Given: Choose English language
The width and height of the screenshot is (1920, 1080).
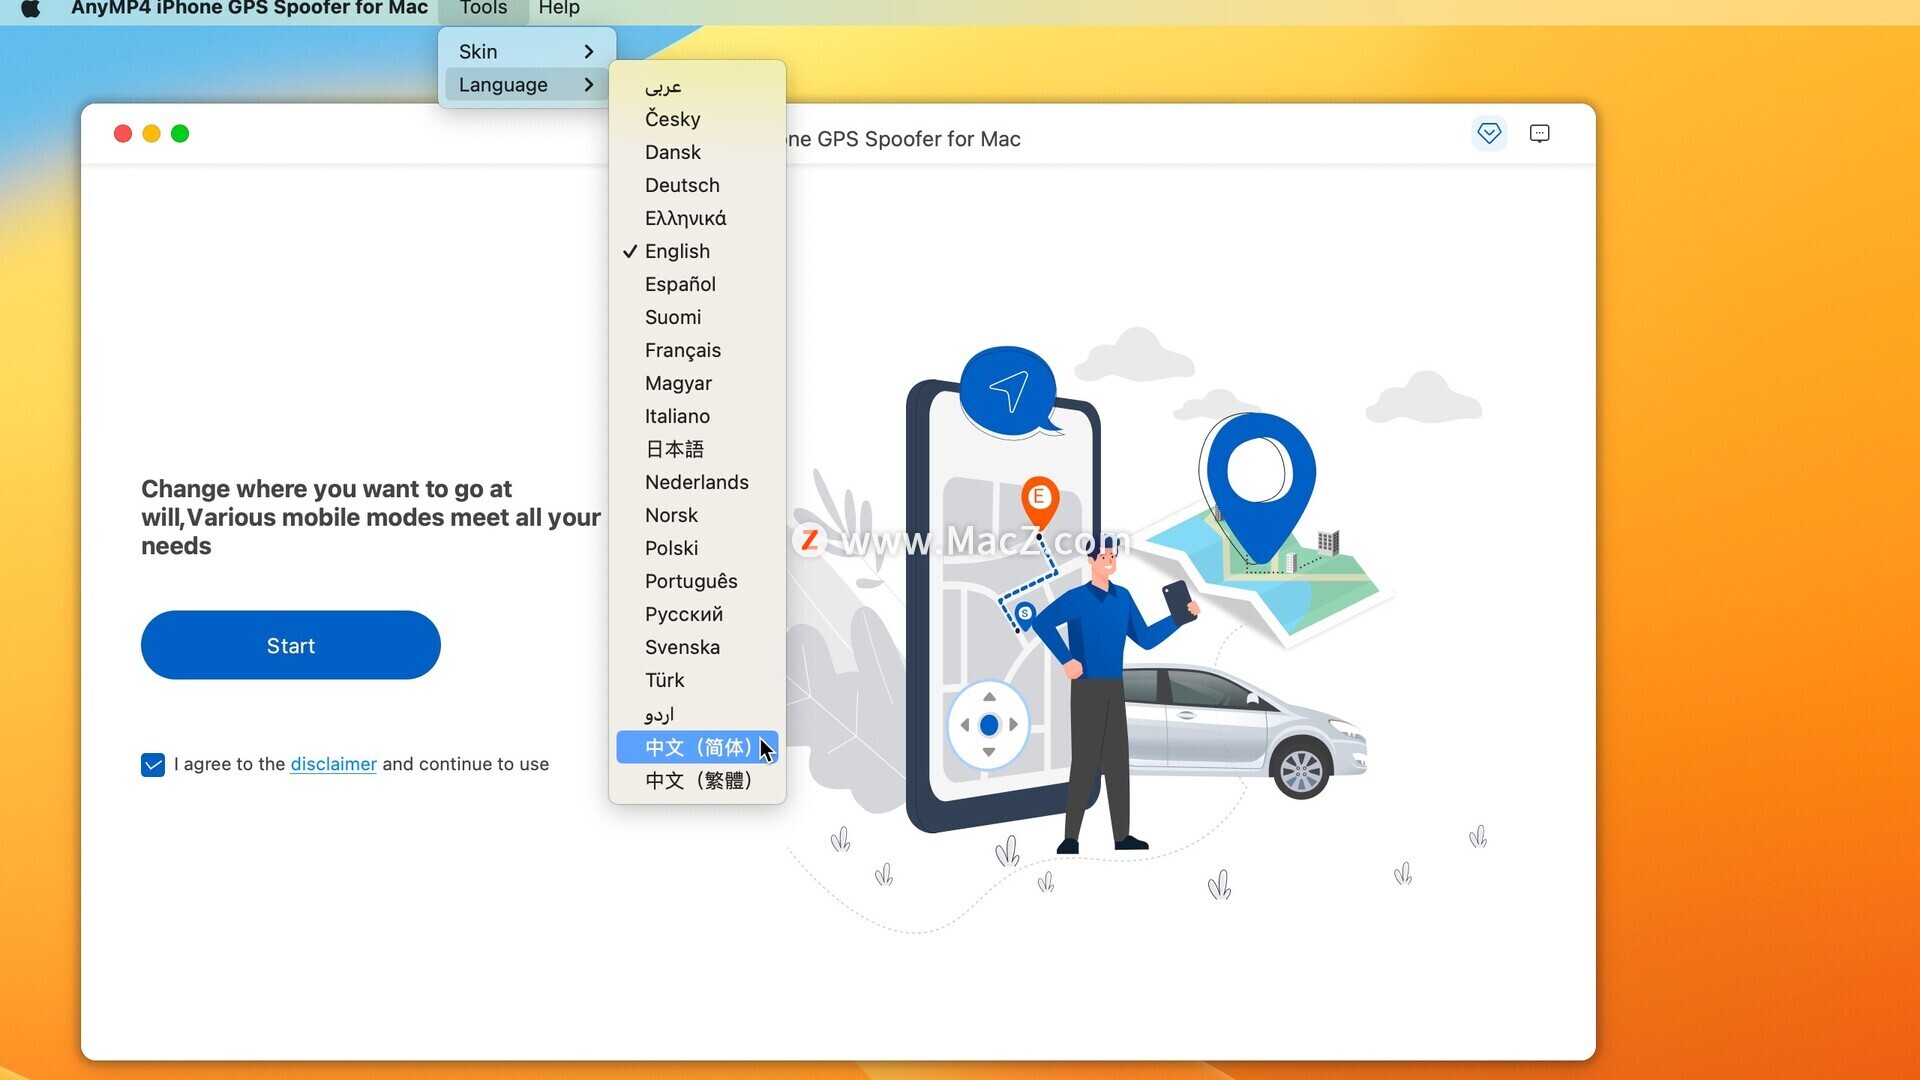Looking at the screenshot, I should click(x=697, y=251).
